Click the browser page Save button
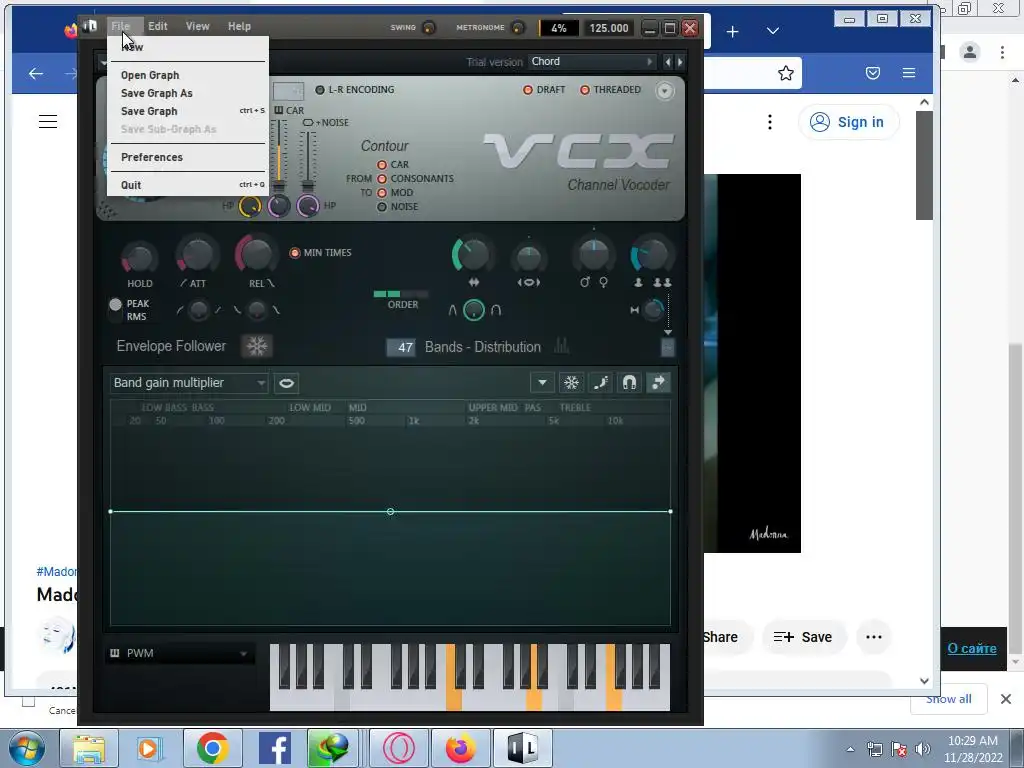 tap(803, 637)
